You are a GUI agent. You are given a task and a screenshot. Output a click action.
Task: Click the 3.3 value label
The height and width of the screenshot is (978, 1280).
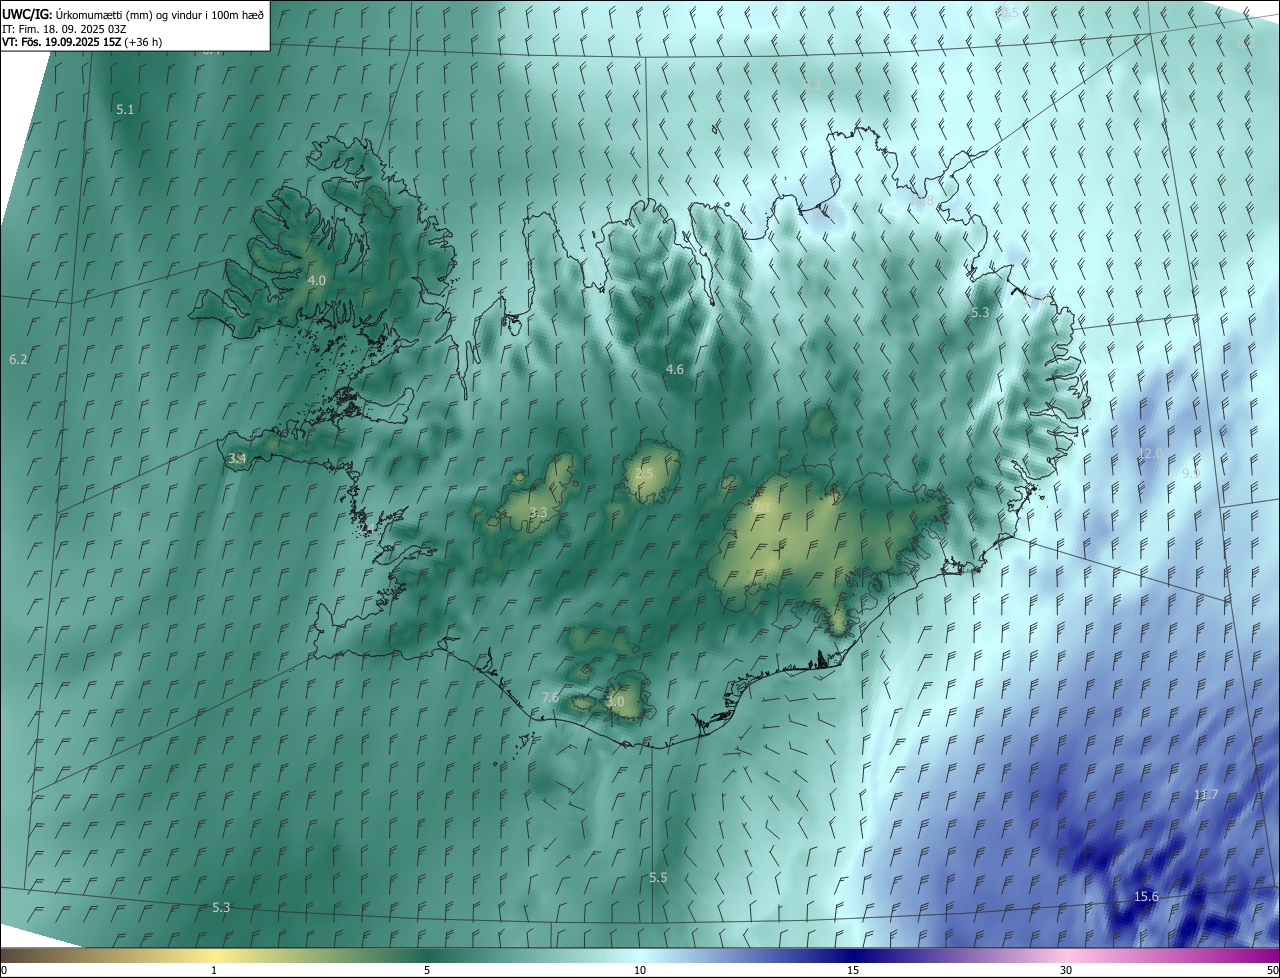538,513
